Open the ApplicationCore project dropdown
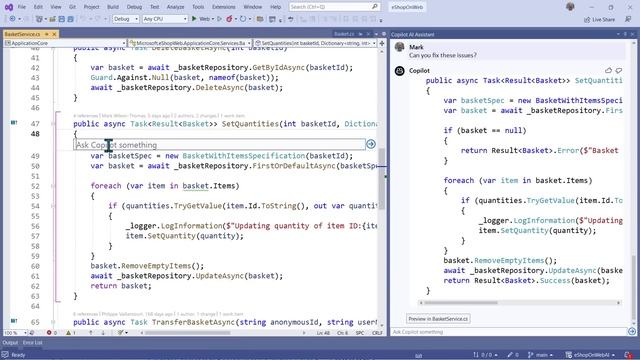Screen dimensions: 640x360 point(65,43)
